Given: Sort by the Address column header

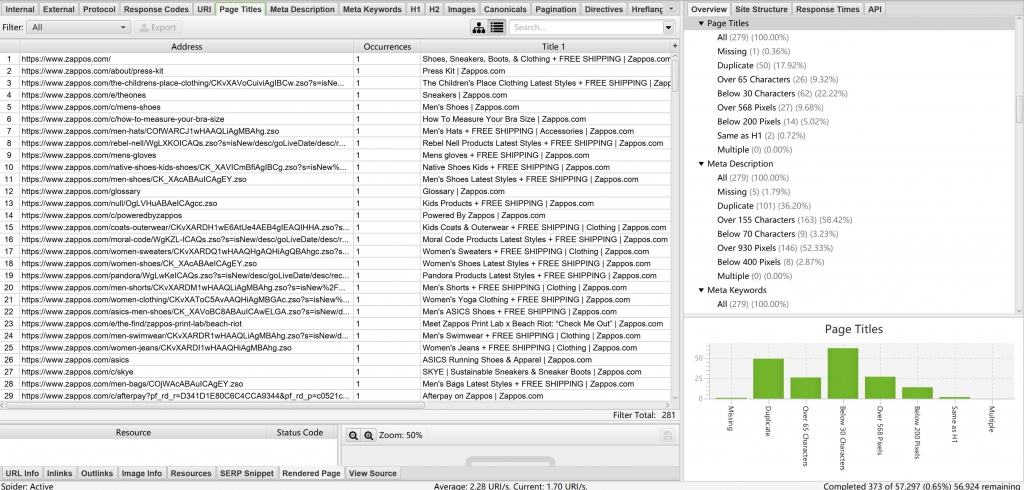Looking at the screenshot, I should (x=187, y=46).
